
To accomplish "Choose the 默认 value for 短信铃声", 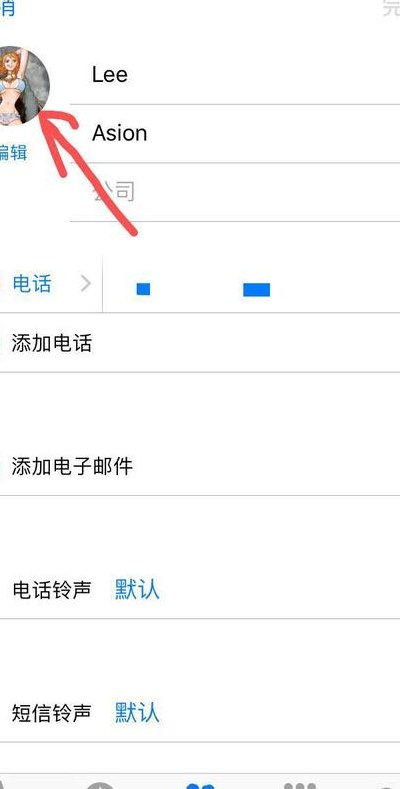I will 137,713.
